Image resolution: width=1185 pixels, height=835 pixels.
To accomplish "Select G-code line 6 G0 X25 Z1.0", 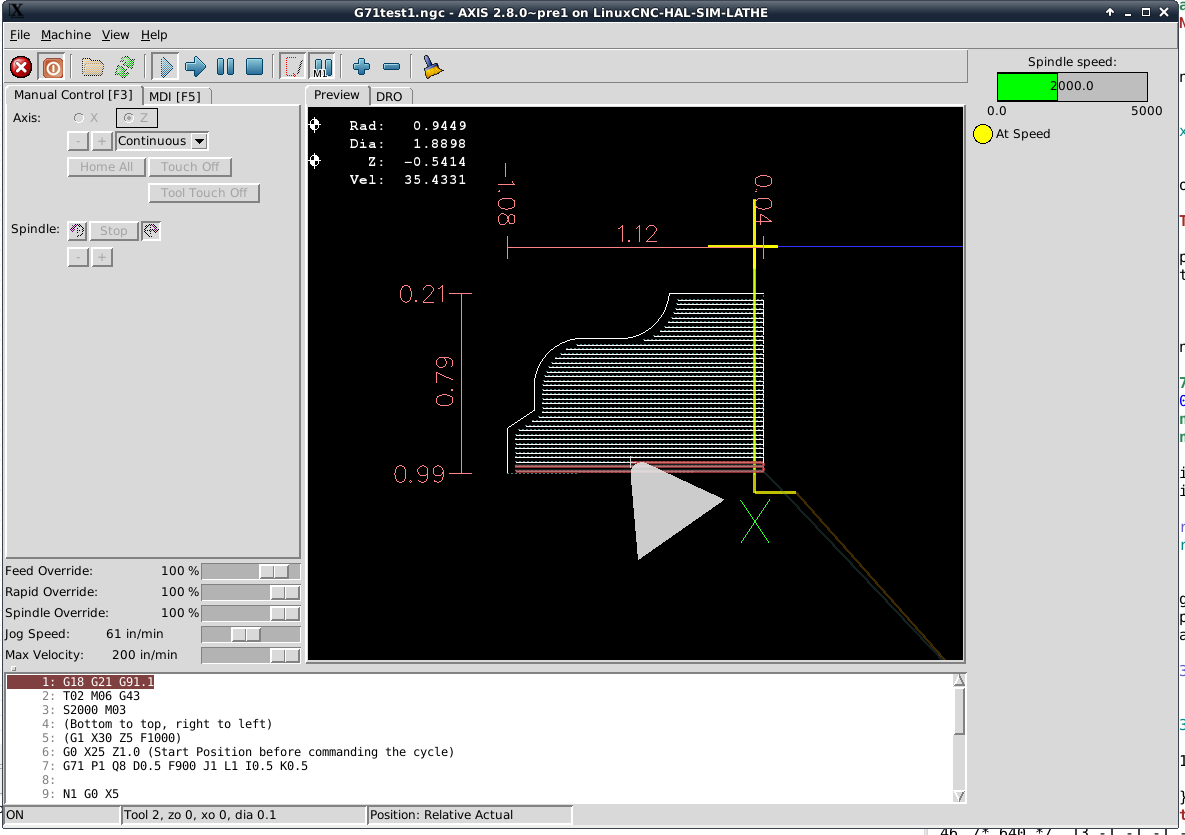I will pos(258,752).
